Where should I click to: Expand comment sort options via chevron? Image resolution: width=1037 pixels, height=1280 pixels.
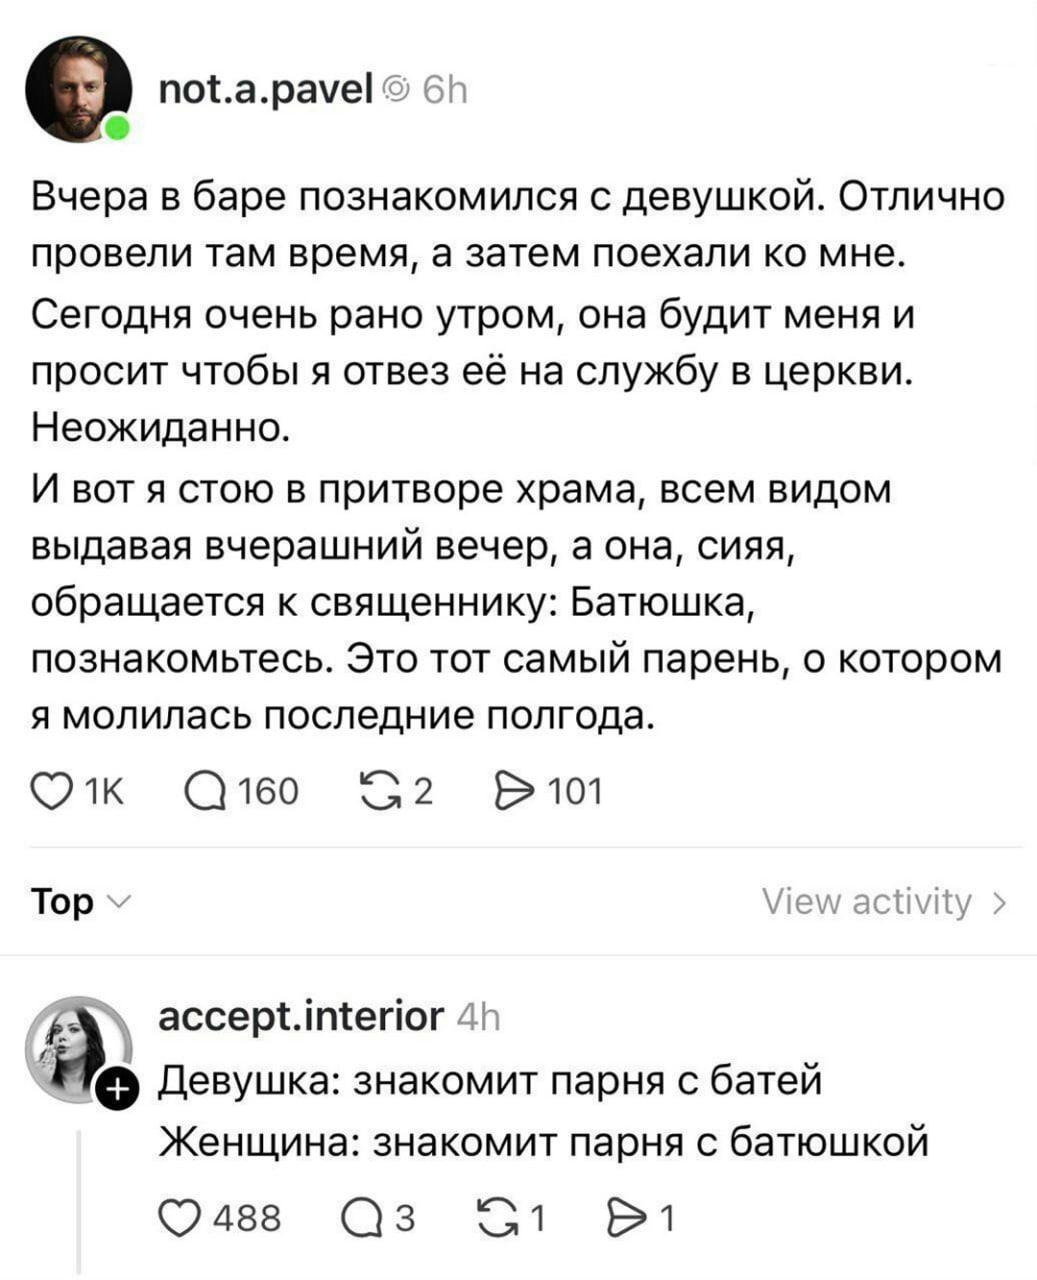point(119,904)
